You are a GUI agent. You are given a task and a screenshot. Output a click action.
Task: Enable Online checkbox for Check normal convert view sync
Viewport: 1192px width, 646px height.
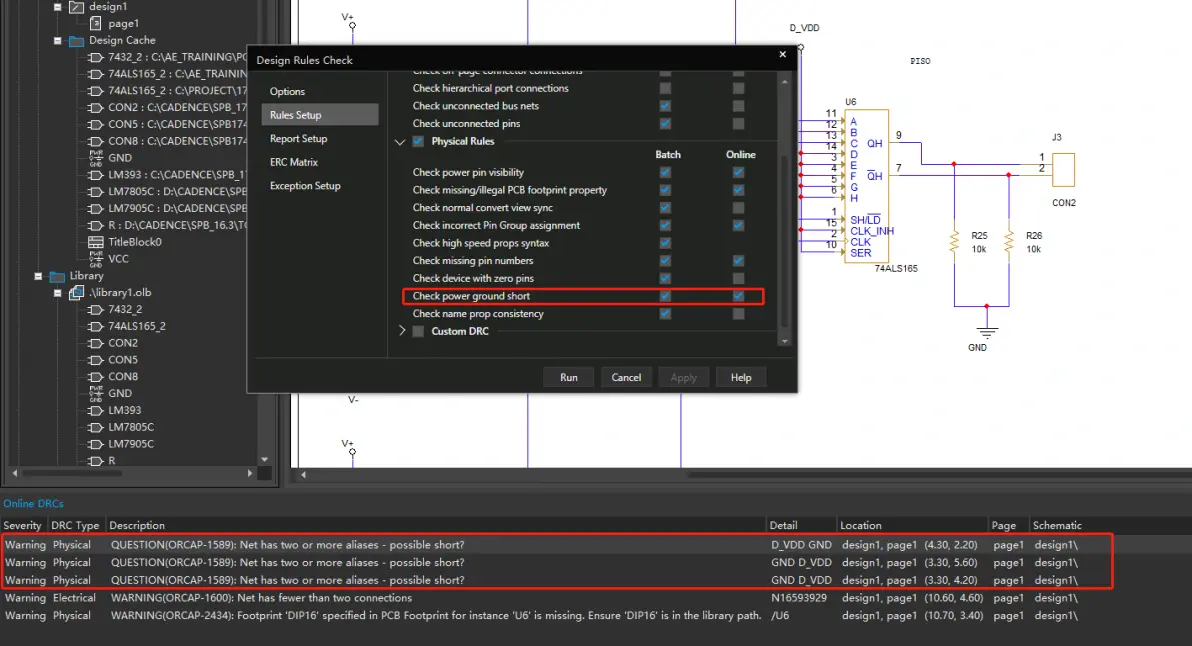point(738,207)
